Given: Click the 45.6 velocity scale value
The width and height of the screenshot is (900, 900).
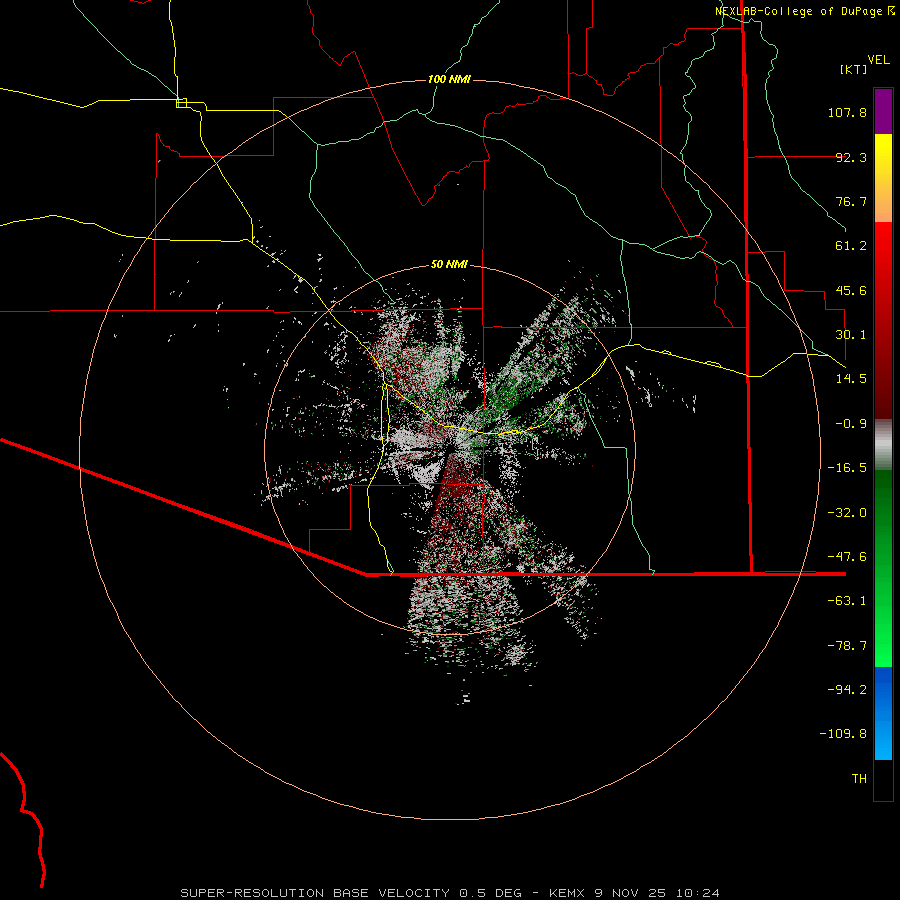Looking at the screenshot, I should 851,290.
